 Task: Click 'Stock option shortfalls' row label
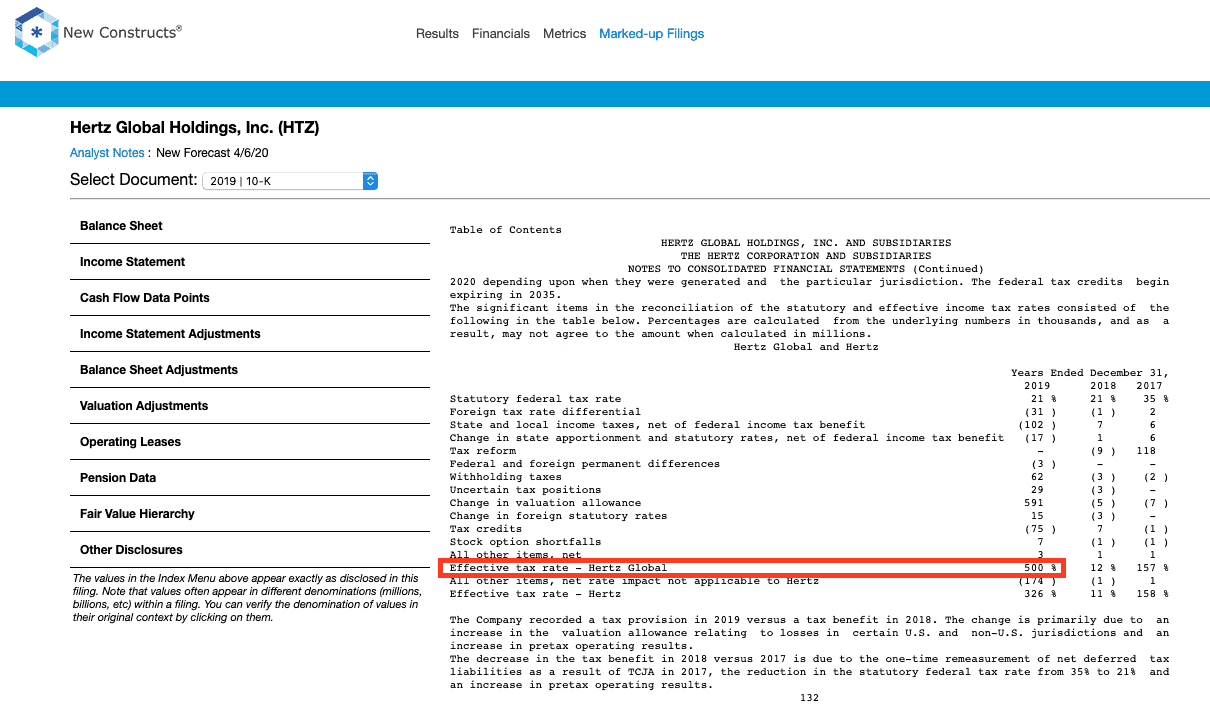(525, 542)
